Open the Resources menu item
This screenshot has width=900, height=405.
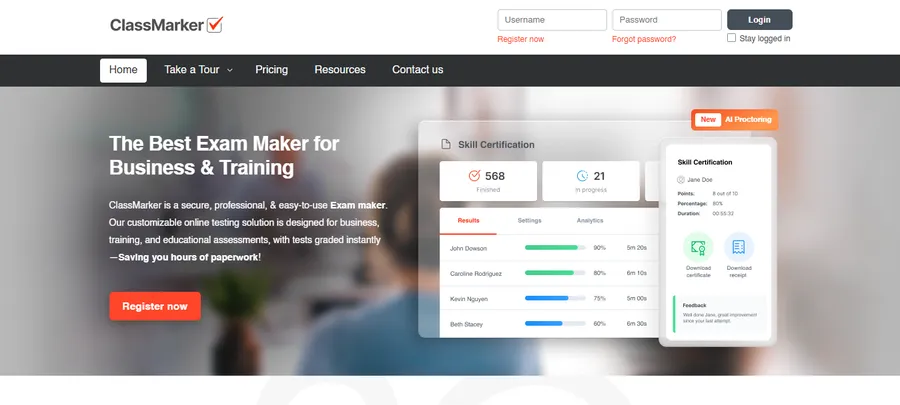pos(340,70)
